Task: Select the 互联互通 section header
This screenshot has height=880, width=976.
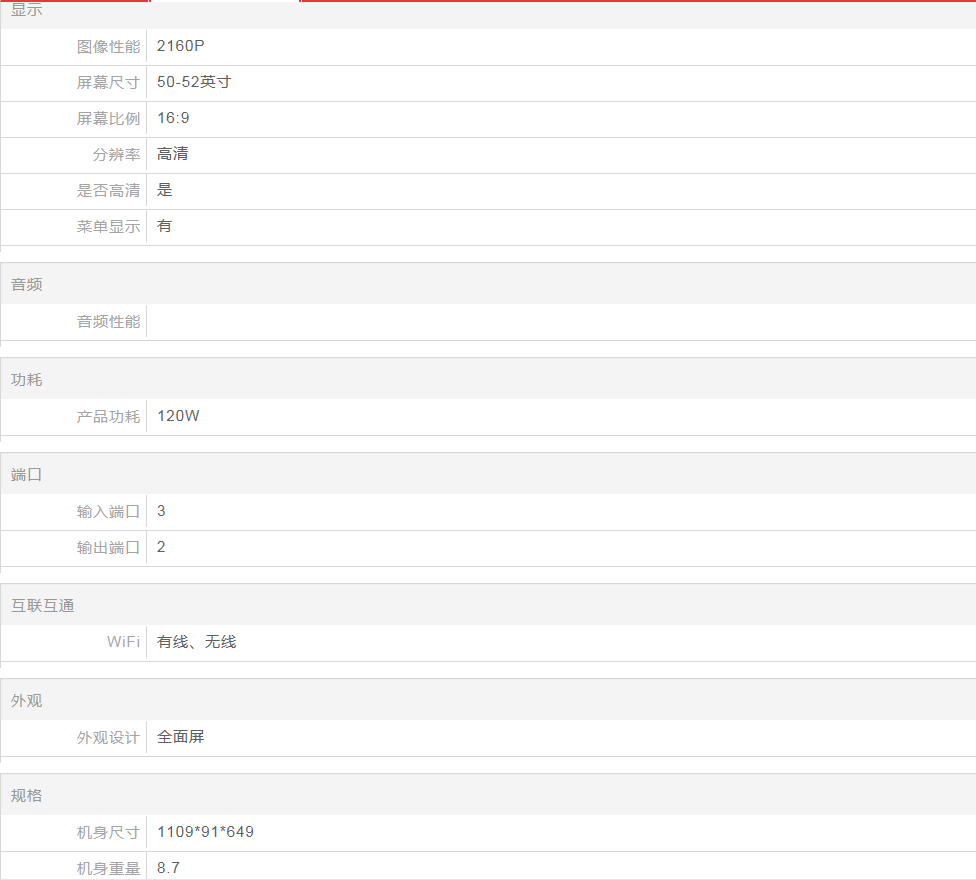Action: pyautogui.click(x=43, y=606)
